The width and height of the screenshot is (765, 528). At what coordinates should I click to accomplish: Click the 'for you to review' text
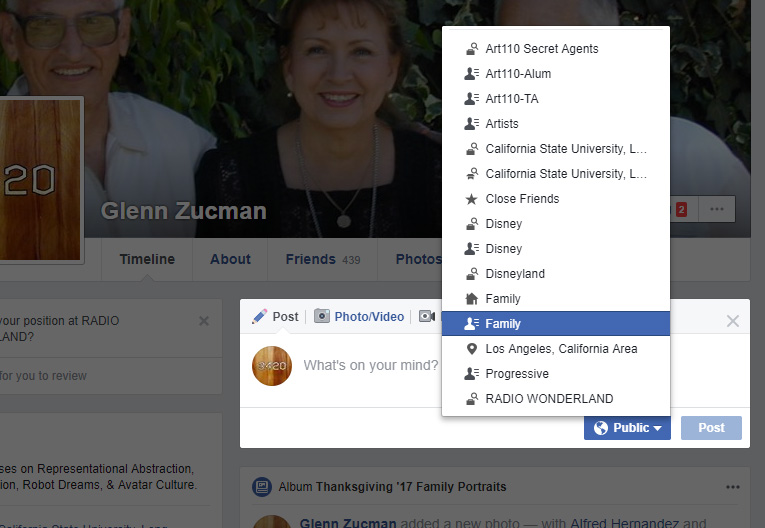[43, 376]
